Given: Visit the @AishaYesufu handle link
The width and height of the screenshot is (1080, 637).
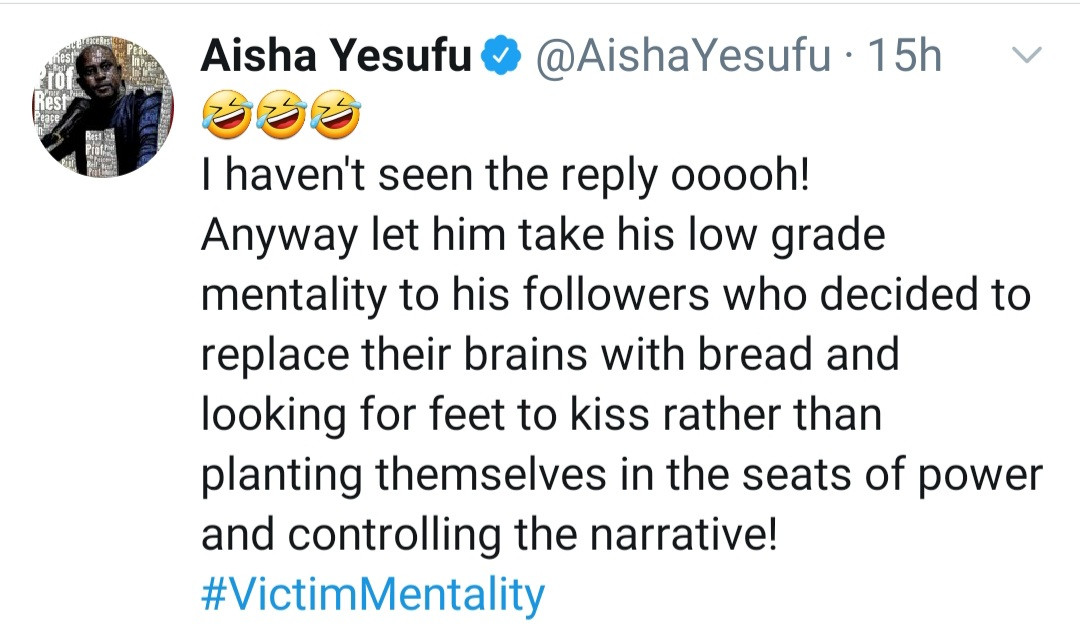Looking at the screenshot, I should click(684, 58).
